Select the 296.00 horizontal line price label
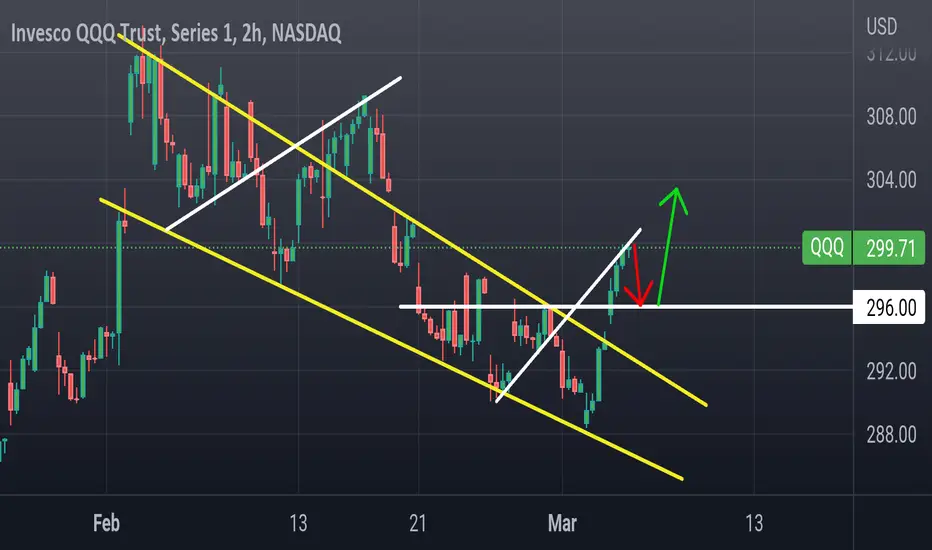932x550 pixels. pyautogui.click(x=889, y=307)
